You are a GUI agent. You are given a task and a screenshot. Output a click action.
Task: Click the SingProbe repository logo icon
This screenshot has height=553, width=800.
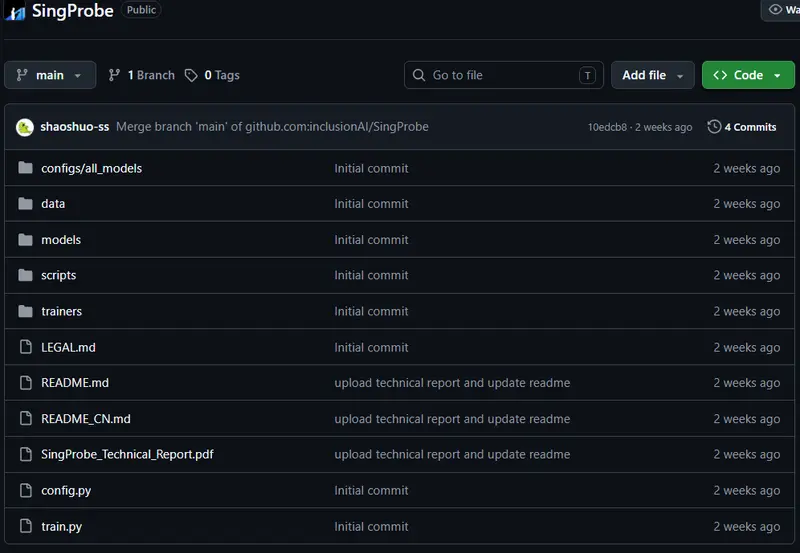pos(15,11)
